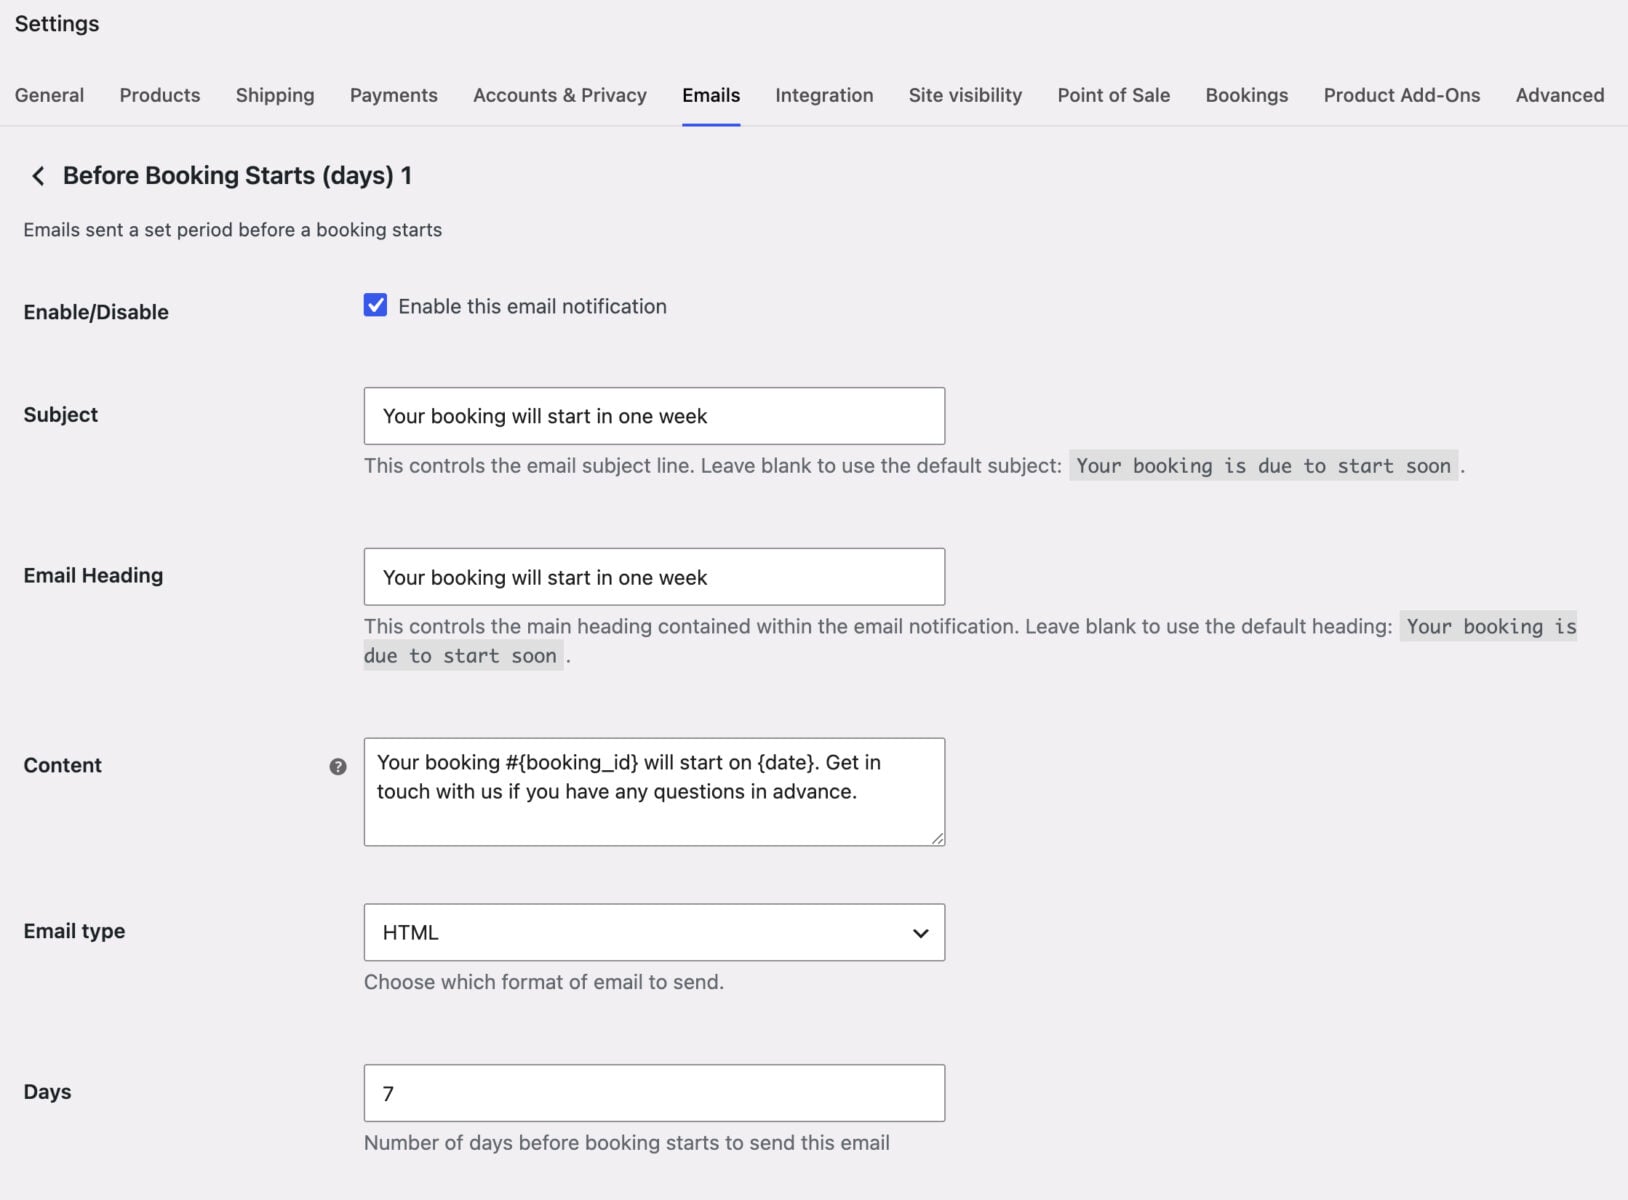The image size is (1628, 1200).
Task: Click 'Enable this email notification' label text
Action: (532, 306)
